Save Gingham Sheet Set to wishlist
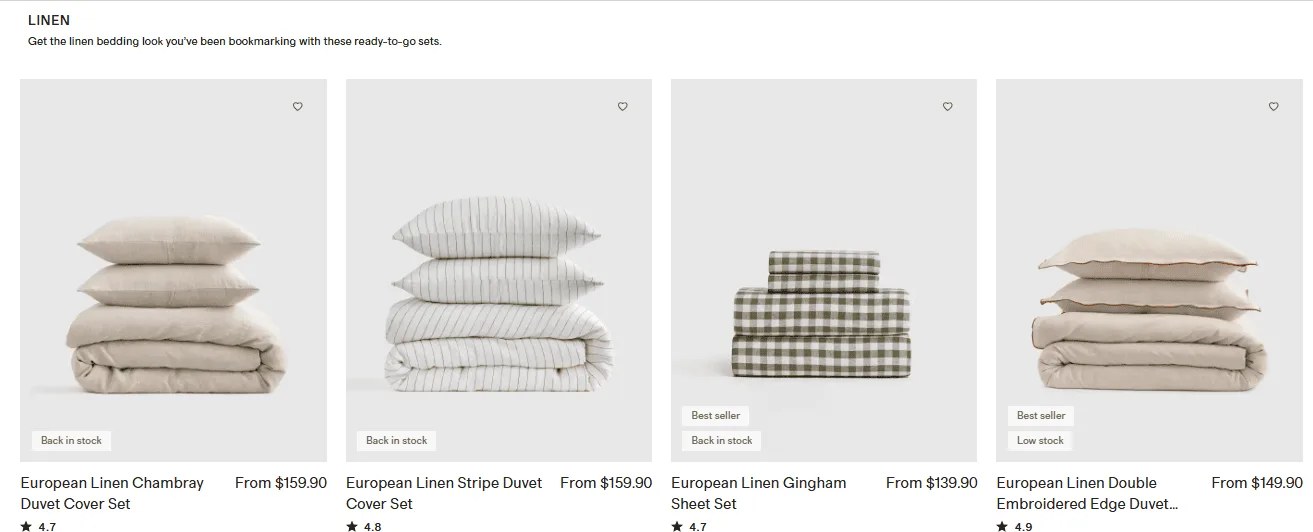Screen dimensions: 1313x532 (948, 107)
